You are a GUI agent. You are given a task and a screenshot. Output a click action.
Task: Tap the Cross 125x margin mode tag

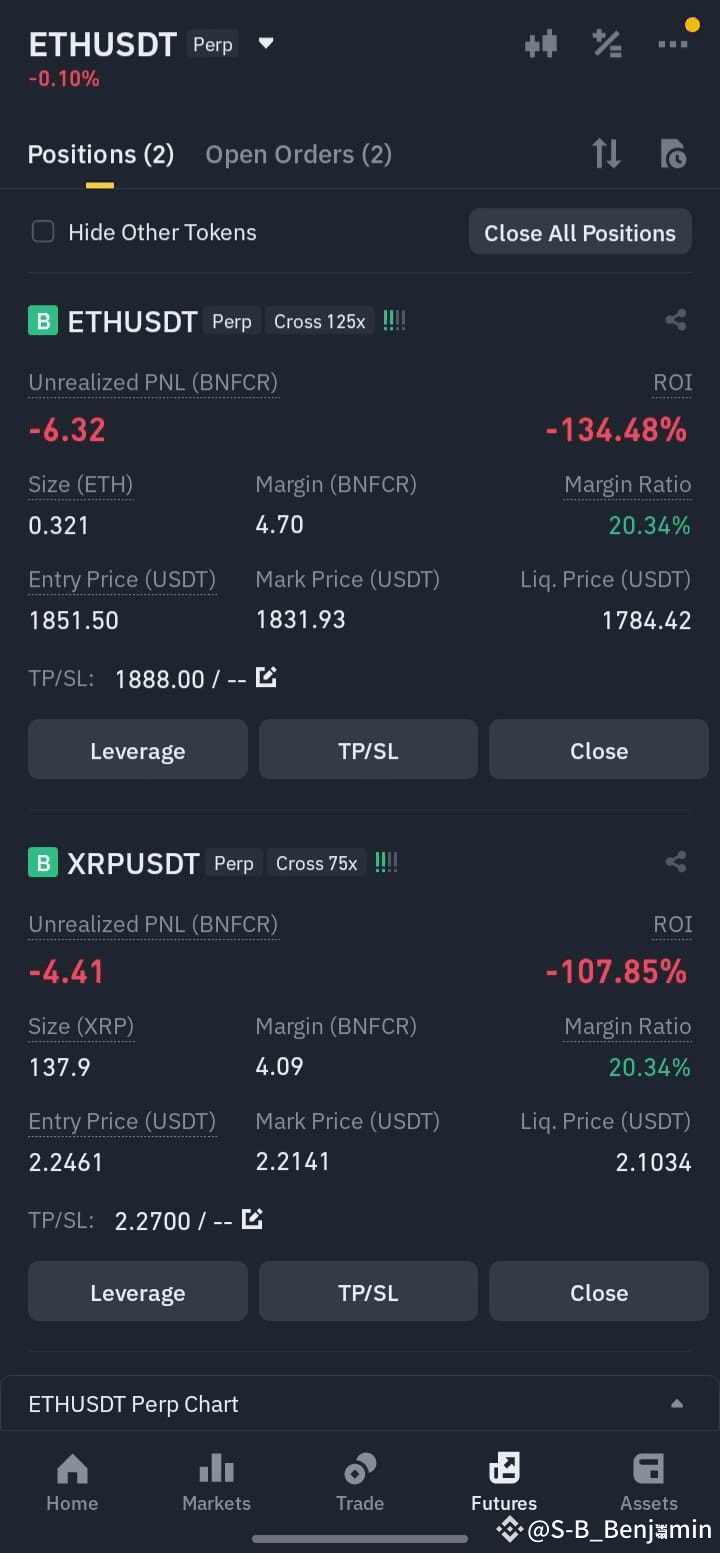[x=320, y=321]
